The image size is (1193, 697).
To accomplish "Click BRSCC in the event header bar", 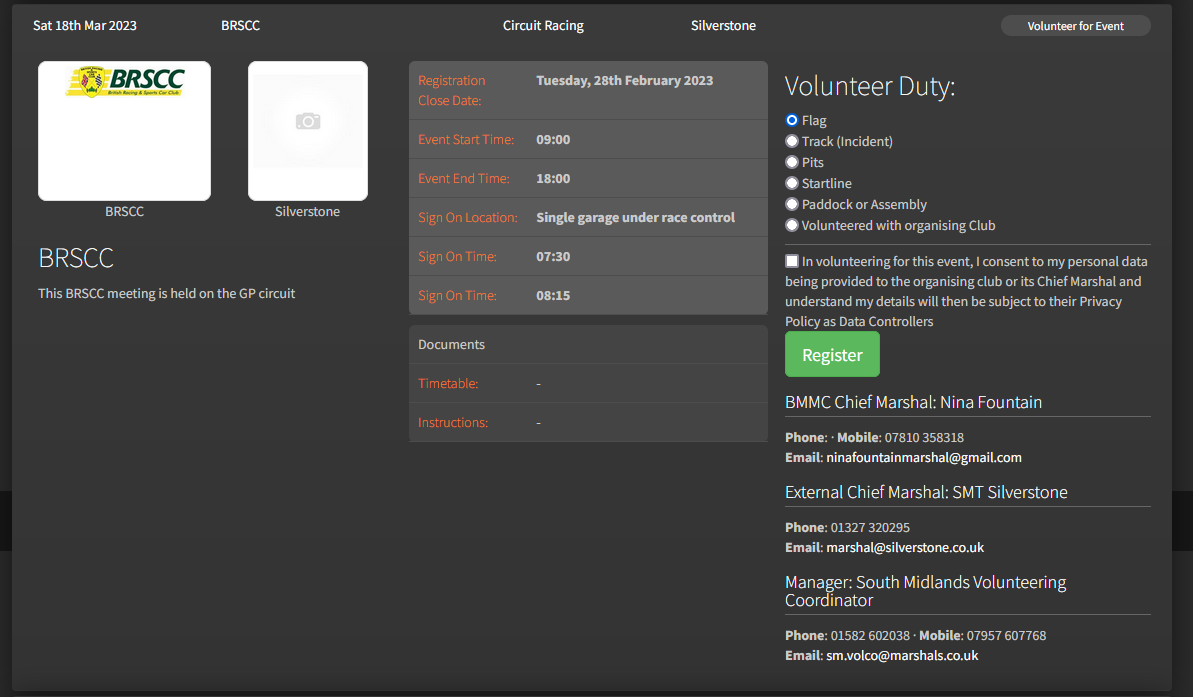I will click(240, 25).
